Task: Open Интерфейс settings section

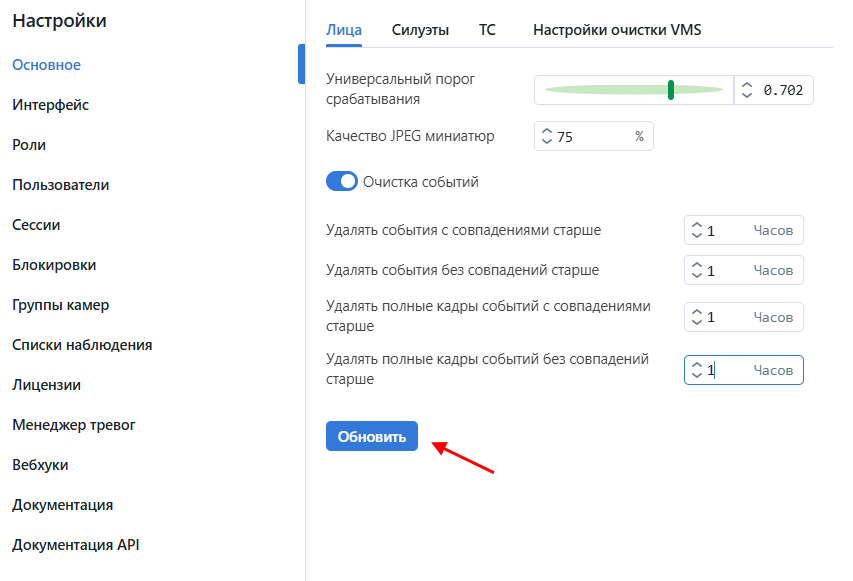Action: 51,105
